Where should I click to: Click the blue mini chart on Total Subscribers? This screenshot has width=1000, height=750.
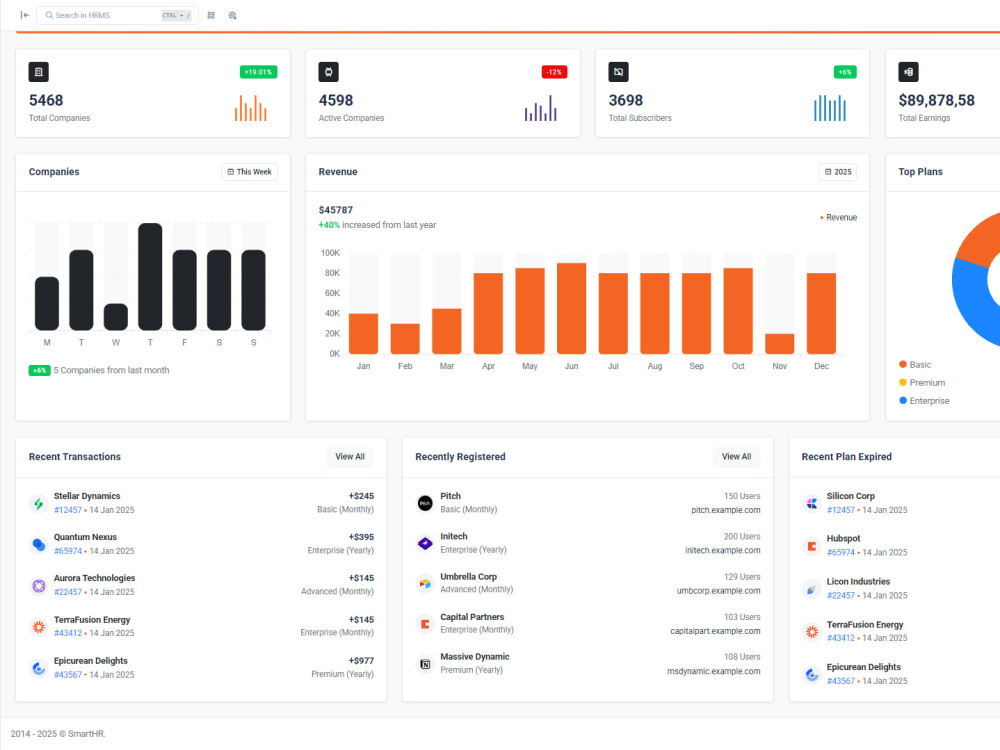[x=830, y=108]
